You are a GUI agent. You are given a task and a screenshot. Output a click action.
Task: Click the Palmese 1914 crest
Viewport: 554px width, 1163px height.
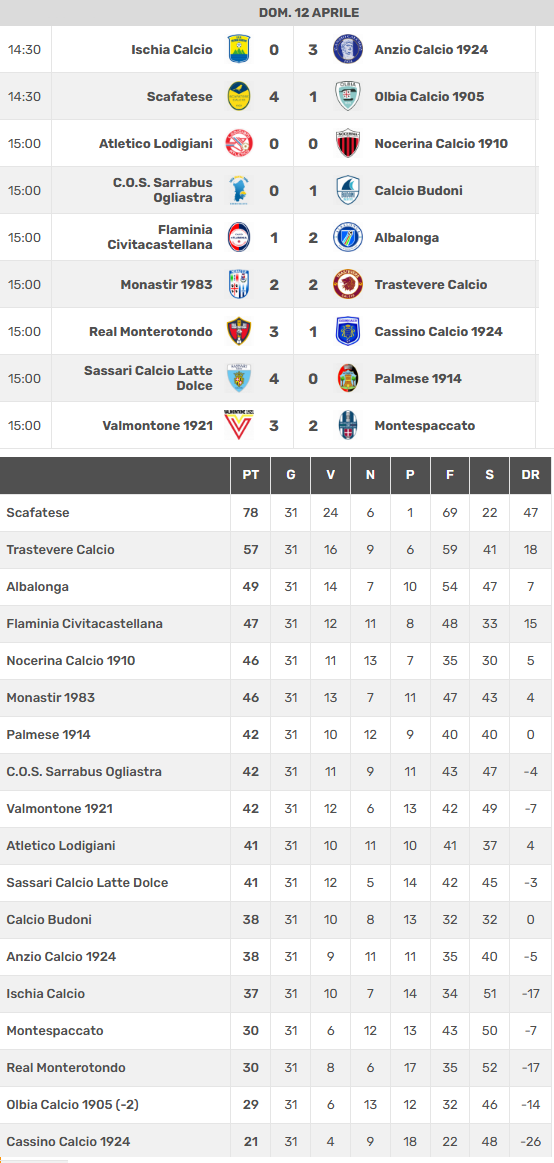point(348,378)
